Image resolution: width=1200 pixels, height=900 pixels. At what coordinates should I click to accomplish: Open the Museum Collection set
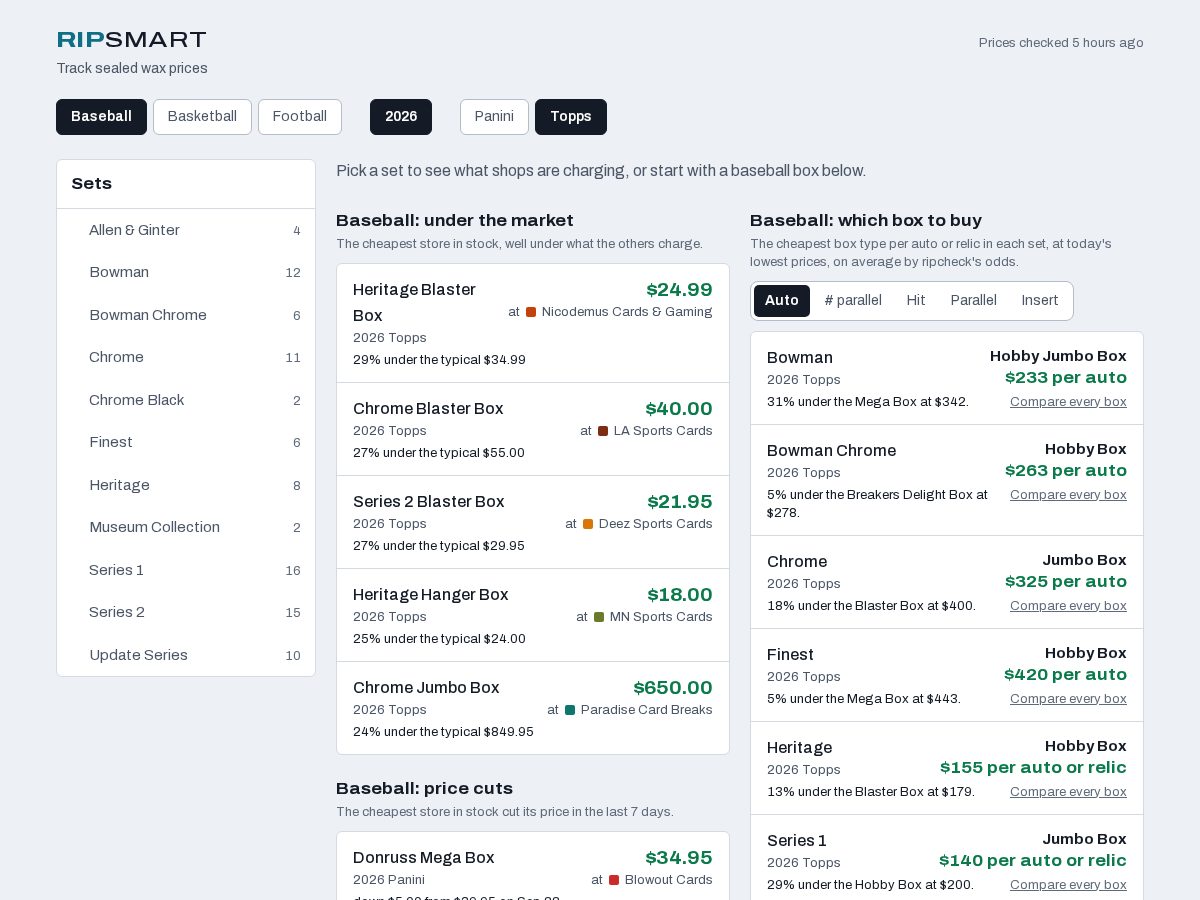click(186, 528)
